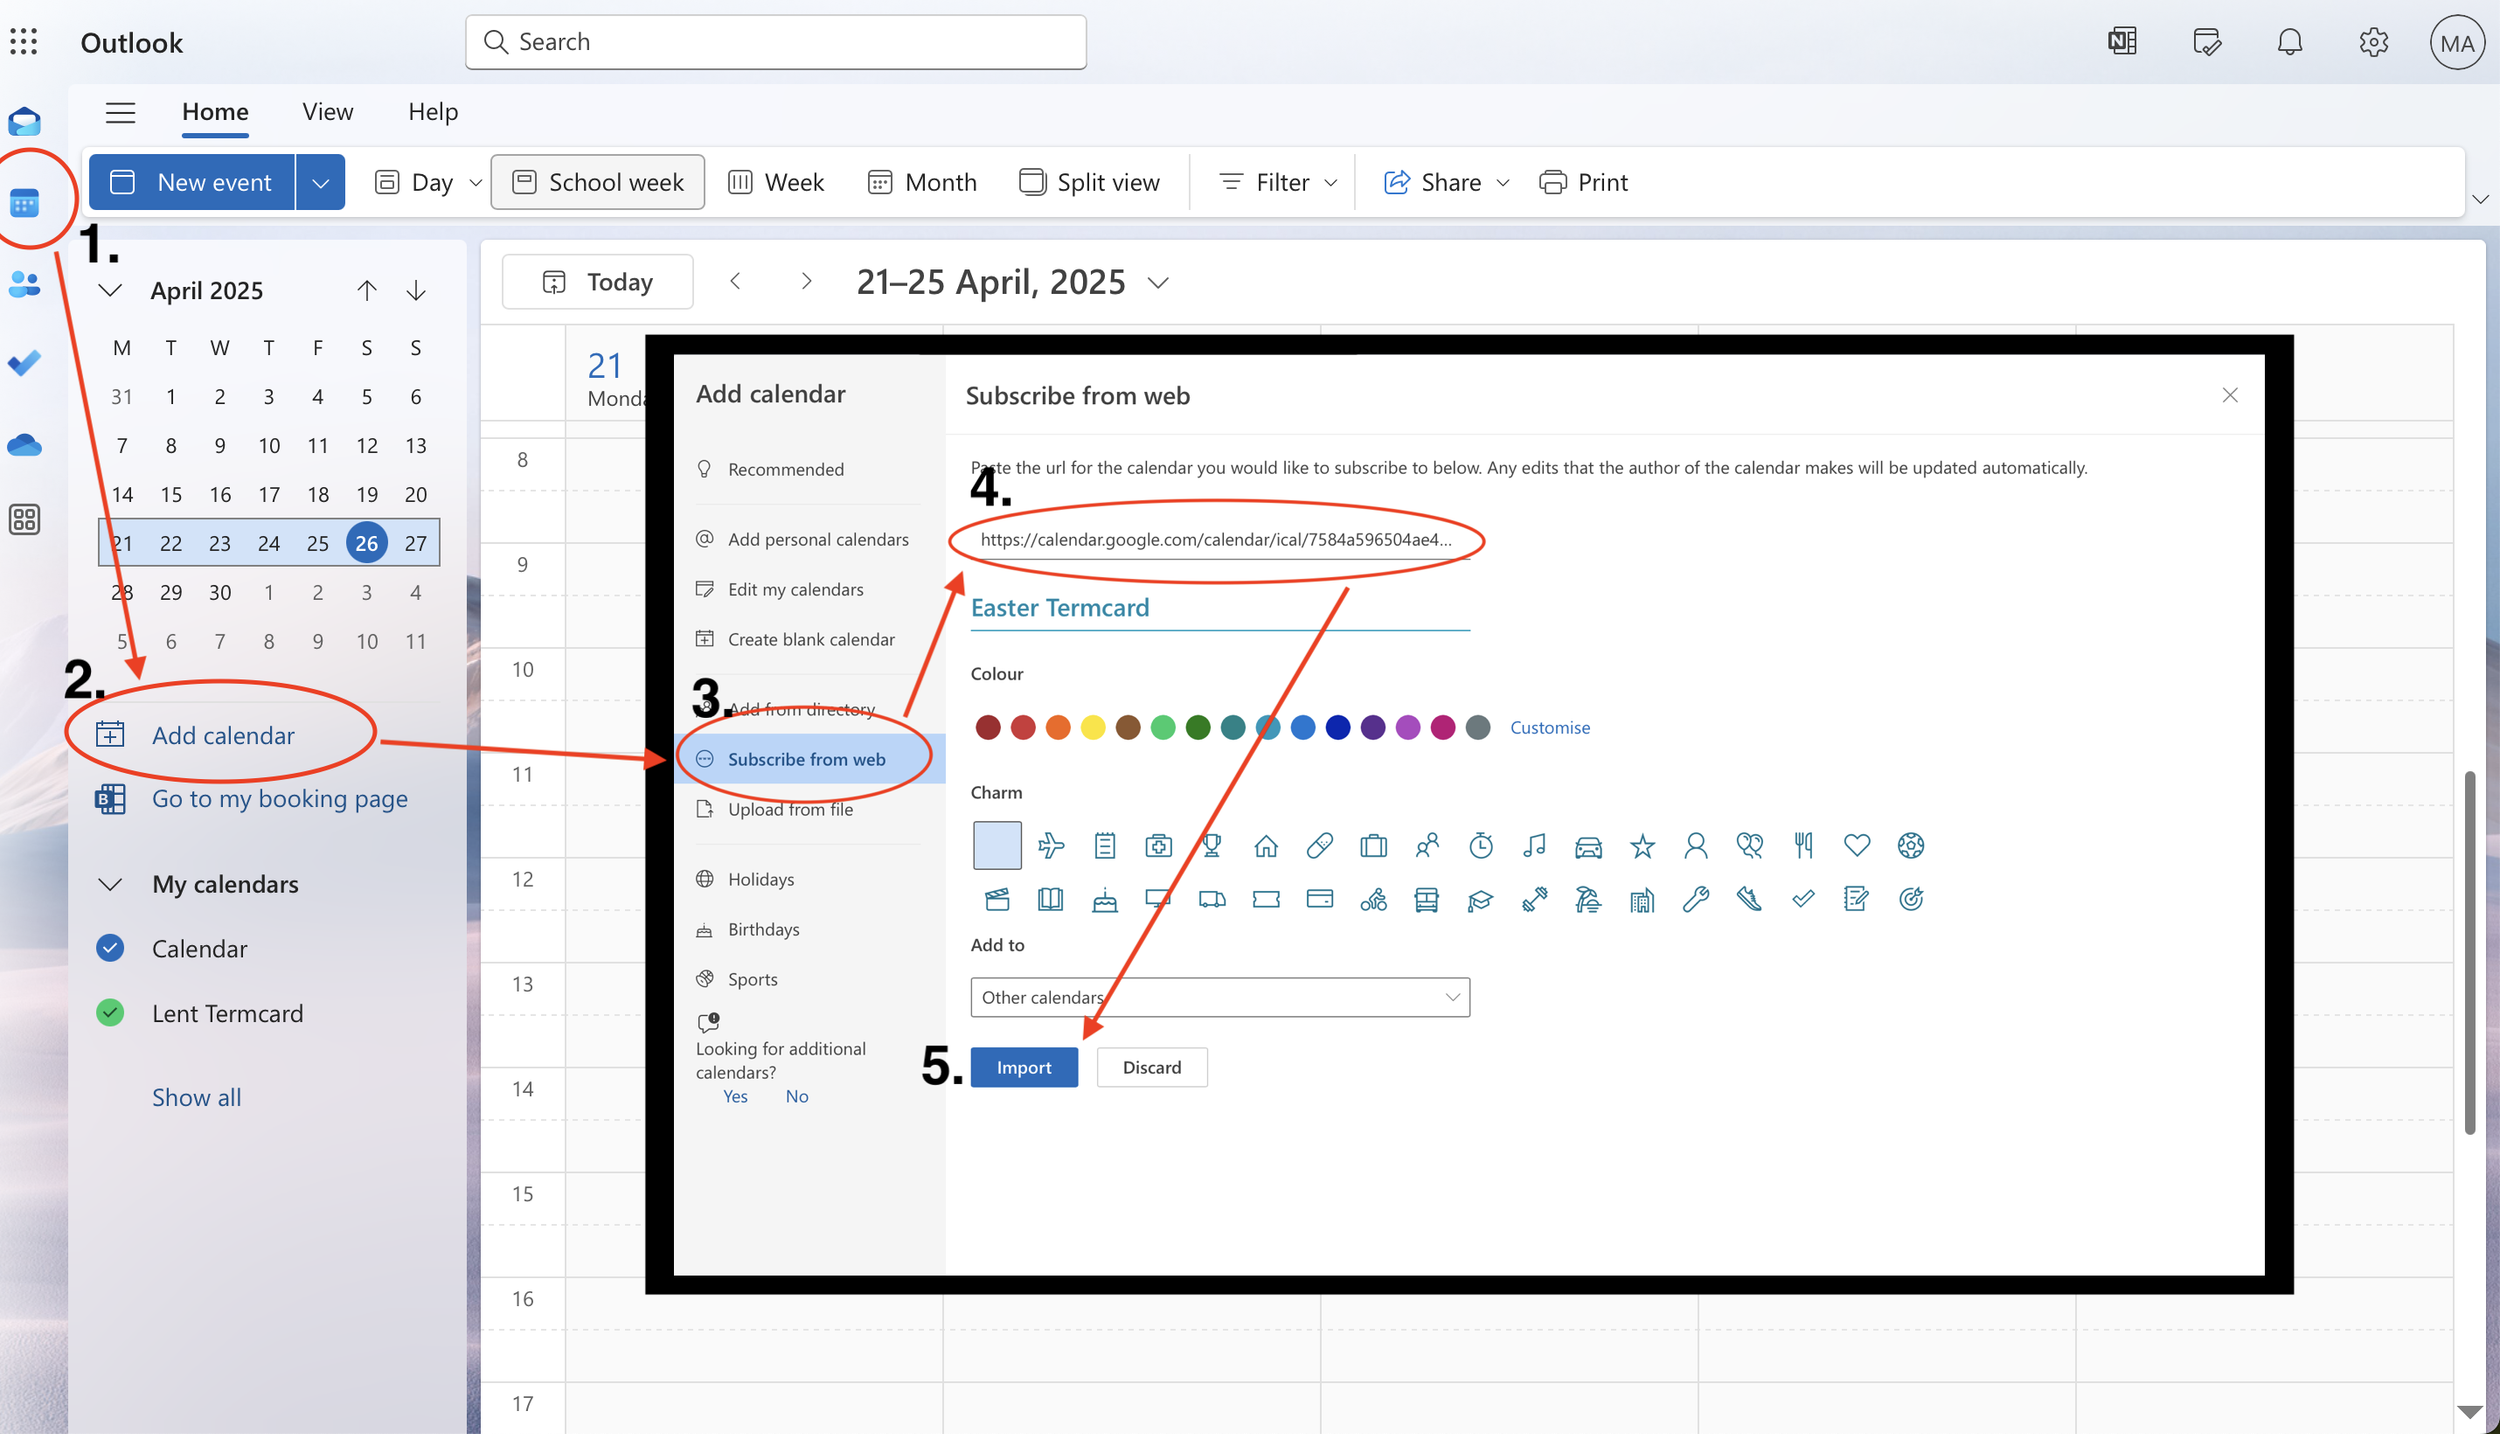Switch to the Home tab
This screenshot has width=2500, height=1434.
click(x=215, y=112)
